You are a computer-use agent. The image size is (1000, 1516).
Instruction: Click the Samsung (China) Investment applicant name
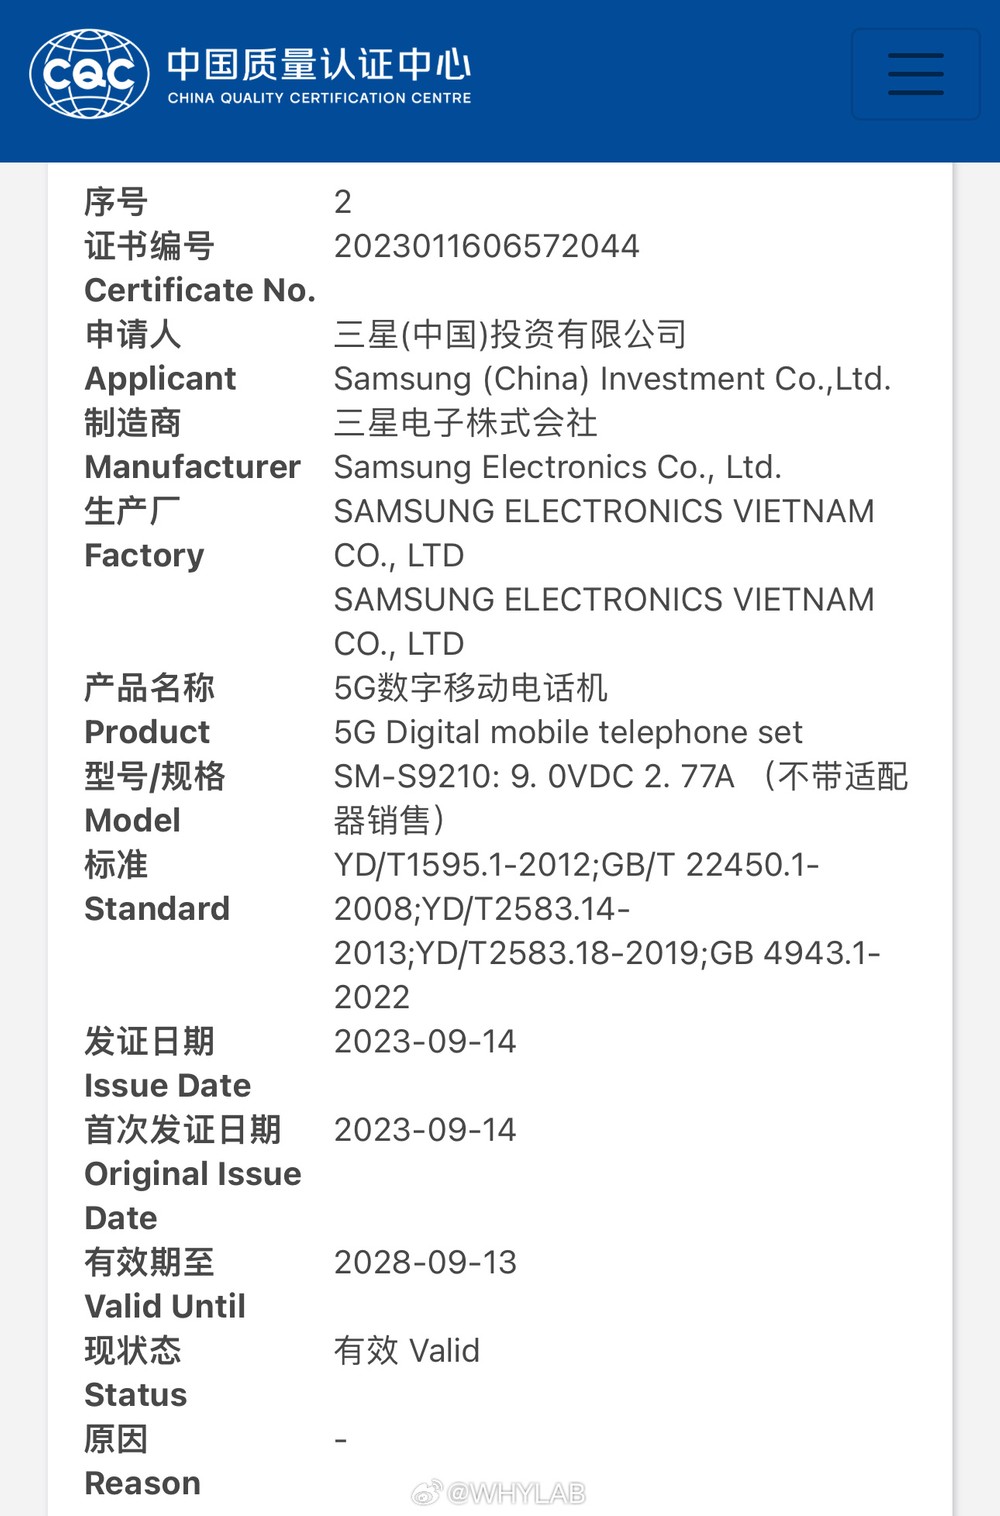(612, 379)
